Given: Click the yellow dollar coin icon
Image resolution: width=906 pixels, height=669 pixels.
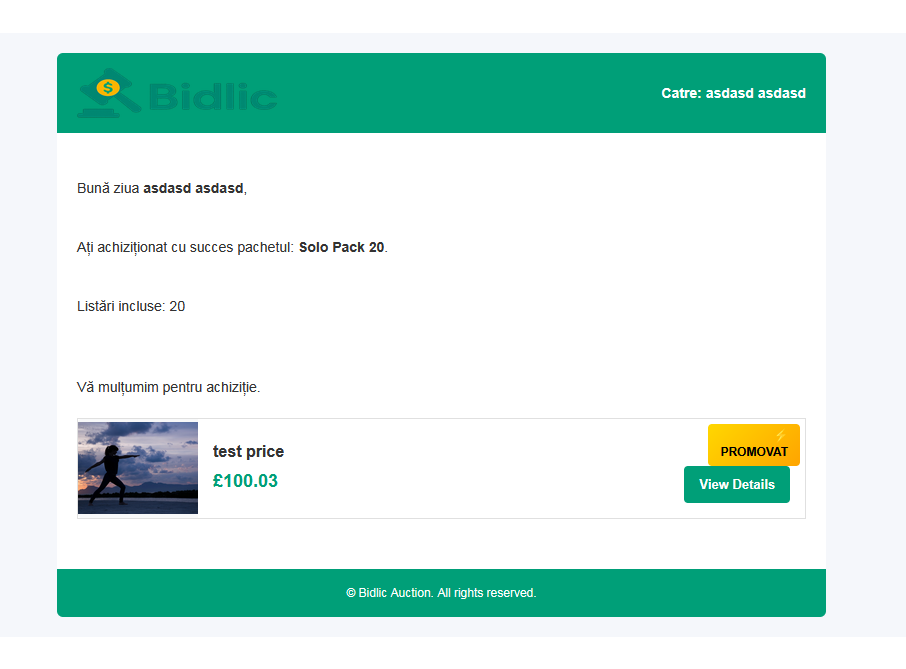Looking at the screenshot, I should pyautogui.click(x=108, y=88).
